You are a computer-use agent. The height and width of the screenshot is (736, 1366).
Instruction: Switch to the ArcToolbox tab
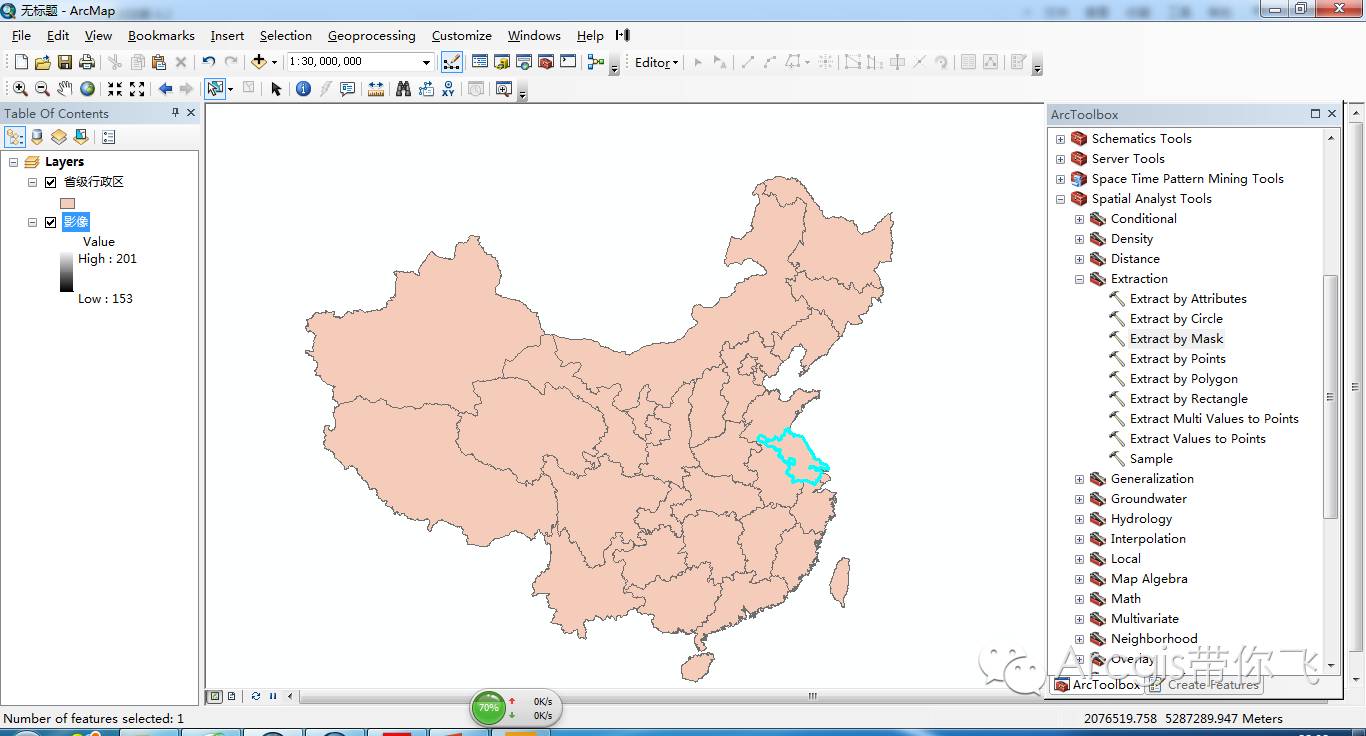[1097, 685]
